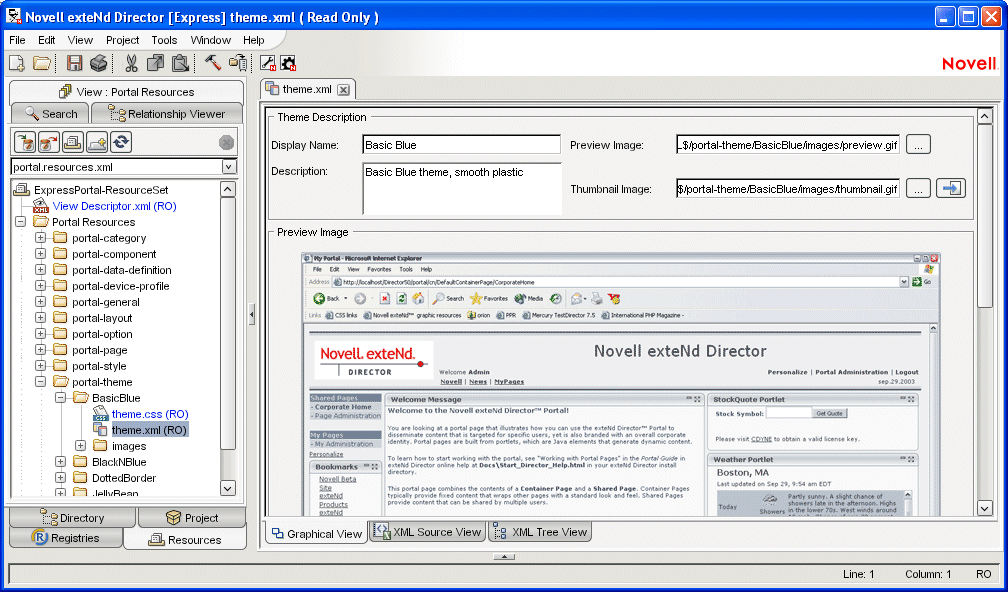This screenshot has width=1008, height=592.
Task: Click the Build hammer icon
Action: click(213, 63)
